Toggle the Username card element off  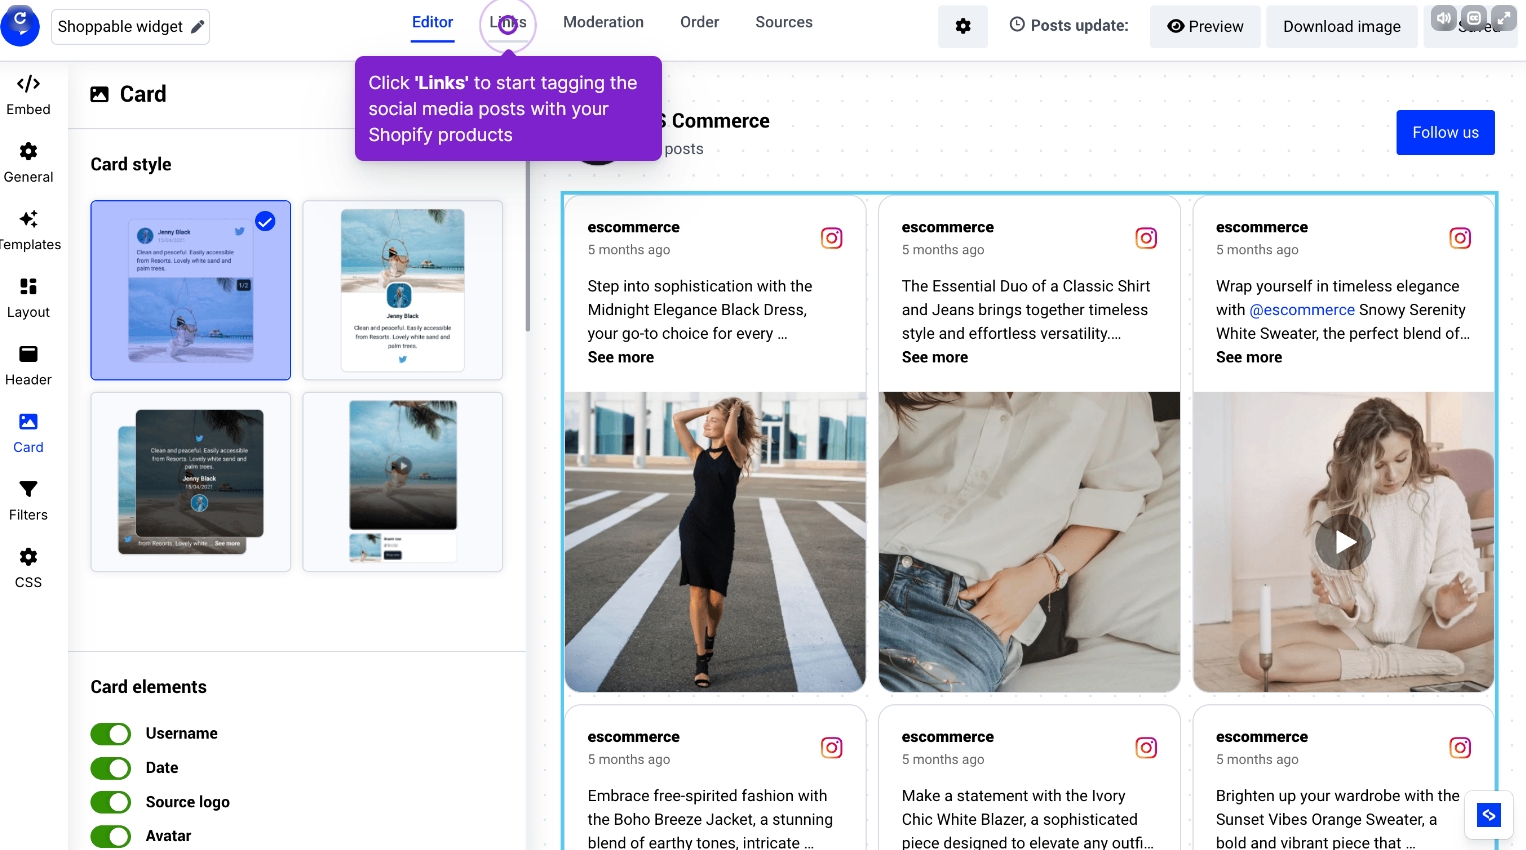coord(110,733)
